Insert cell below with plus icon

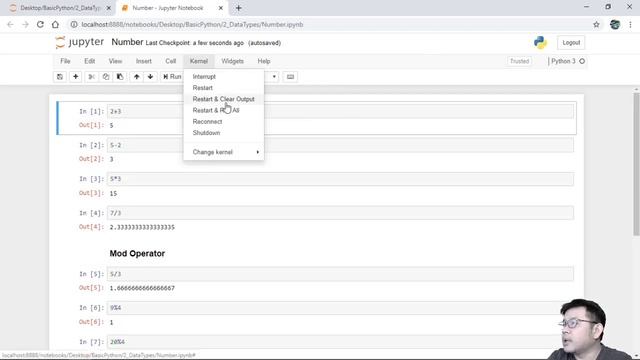point(76,77)
